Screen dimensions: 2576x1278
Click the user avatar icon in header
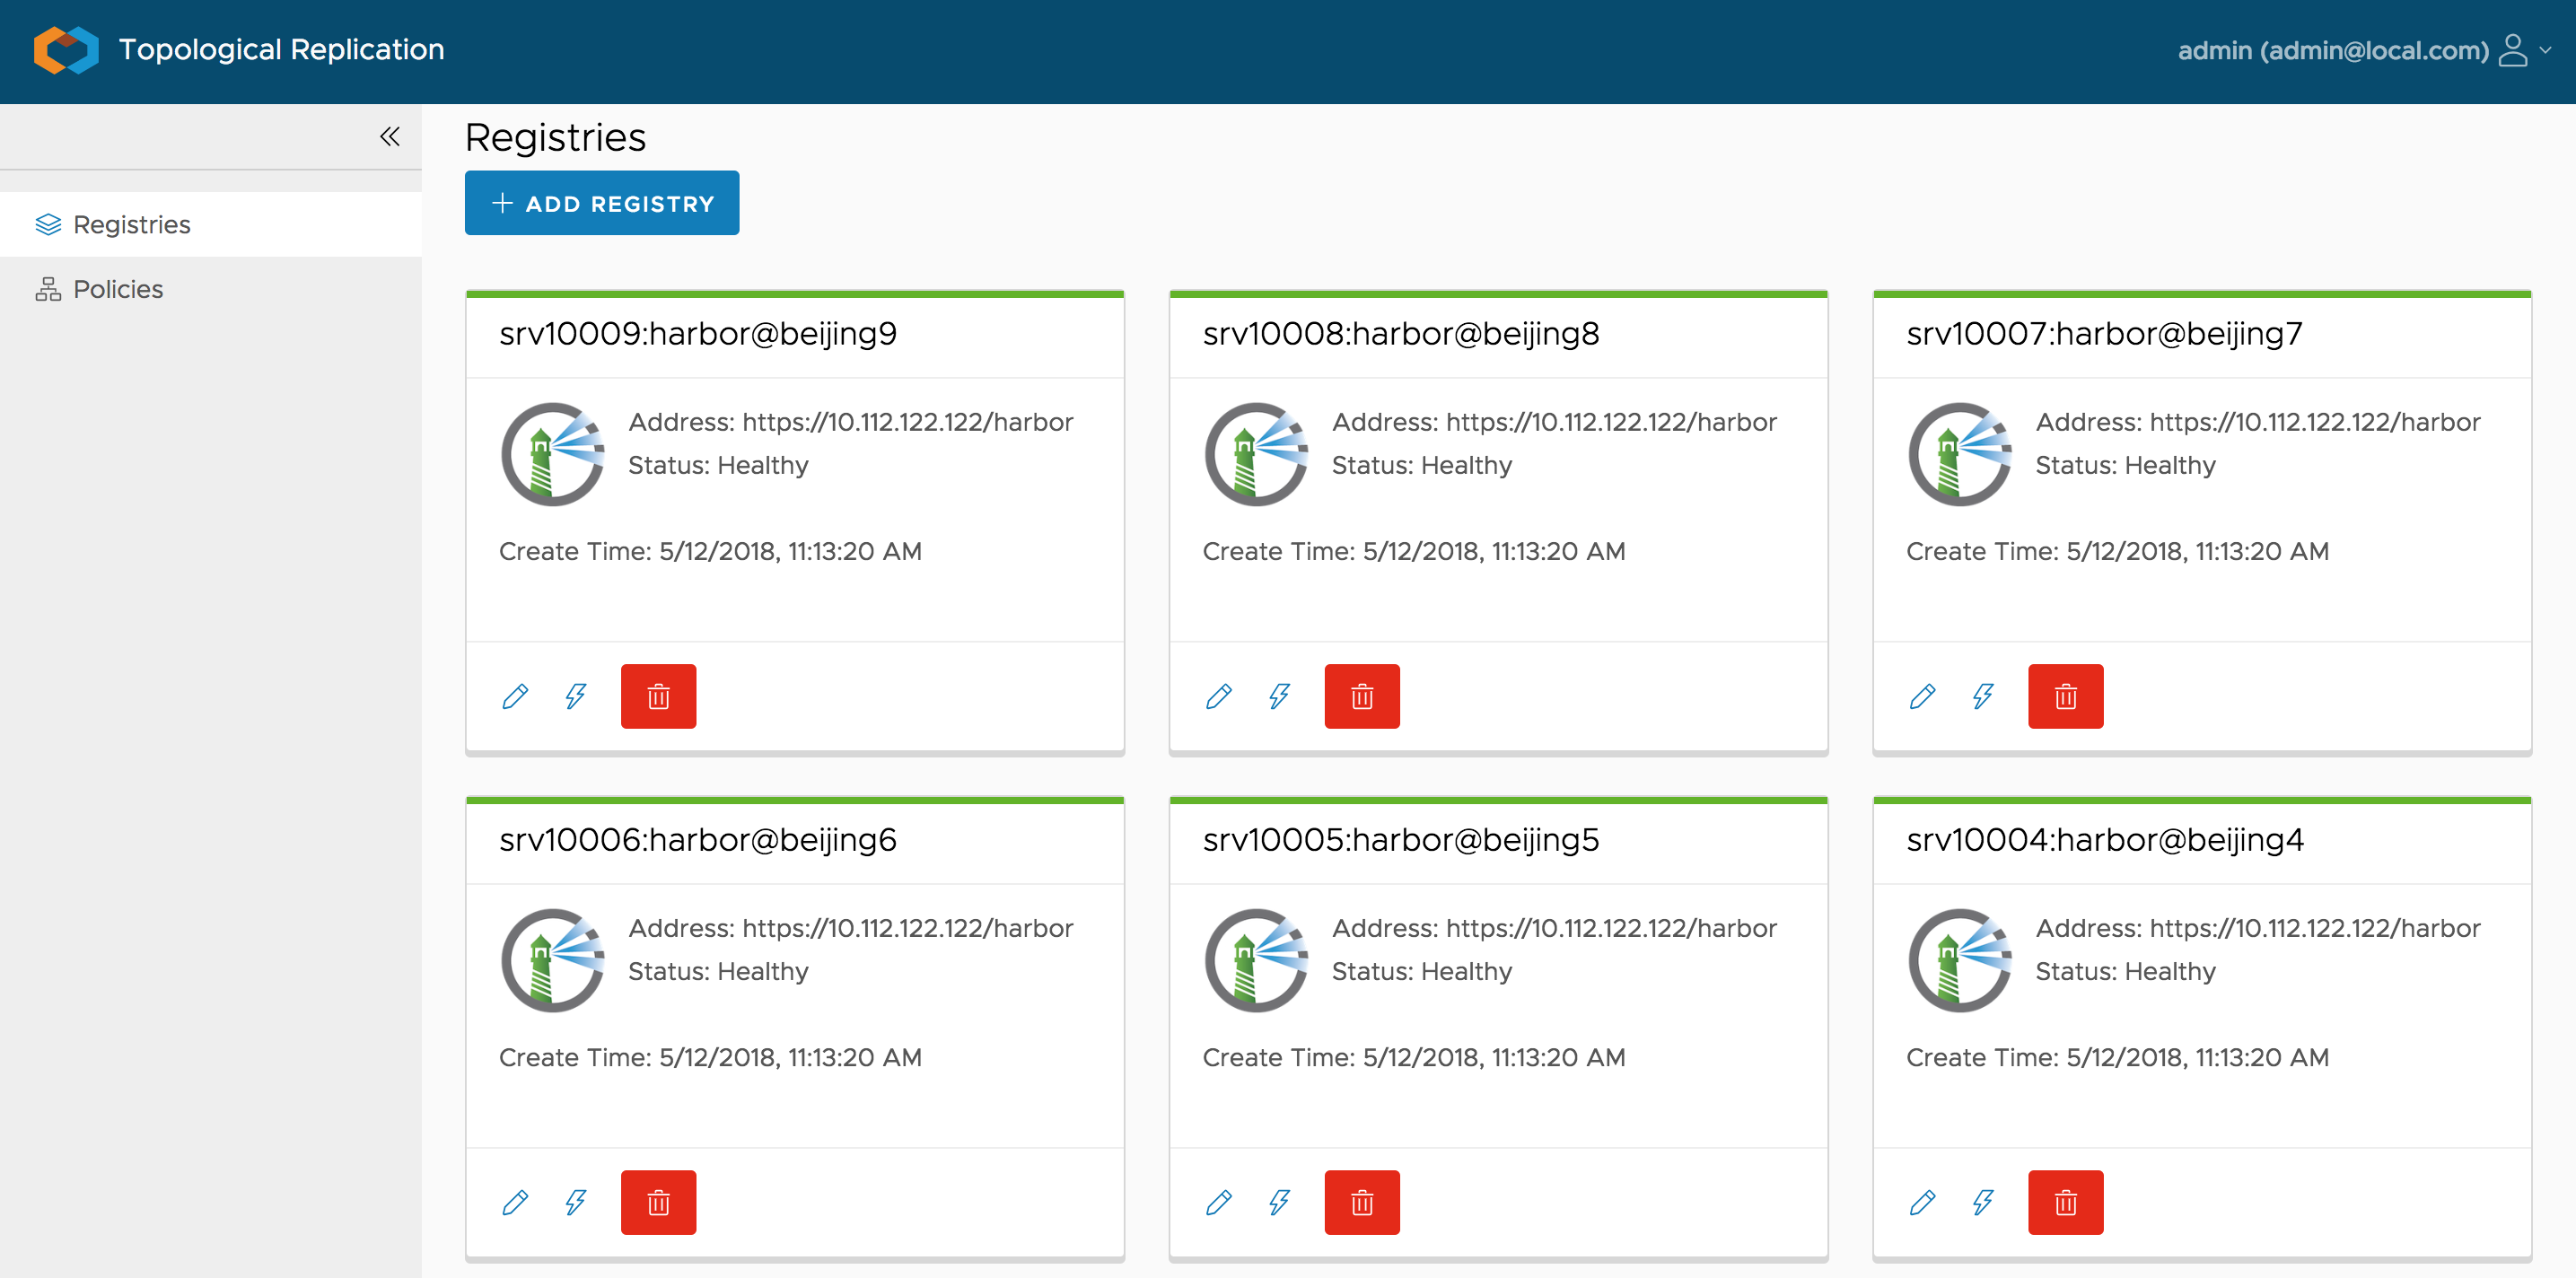2513,50
